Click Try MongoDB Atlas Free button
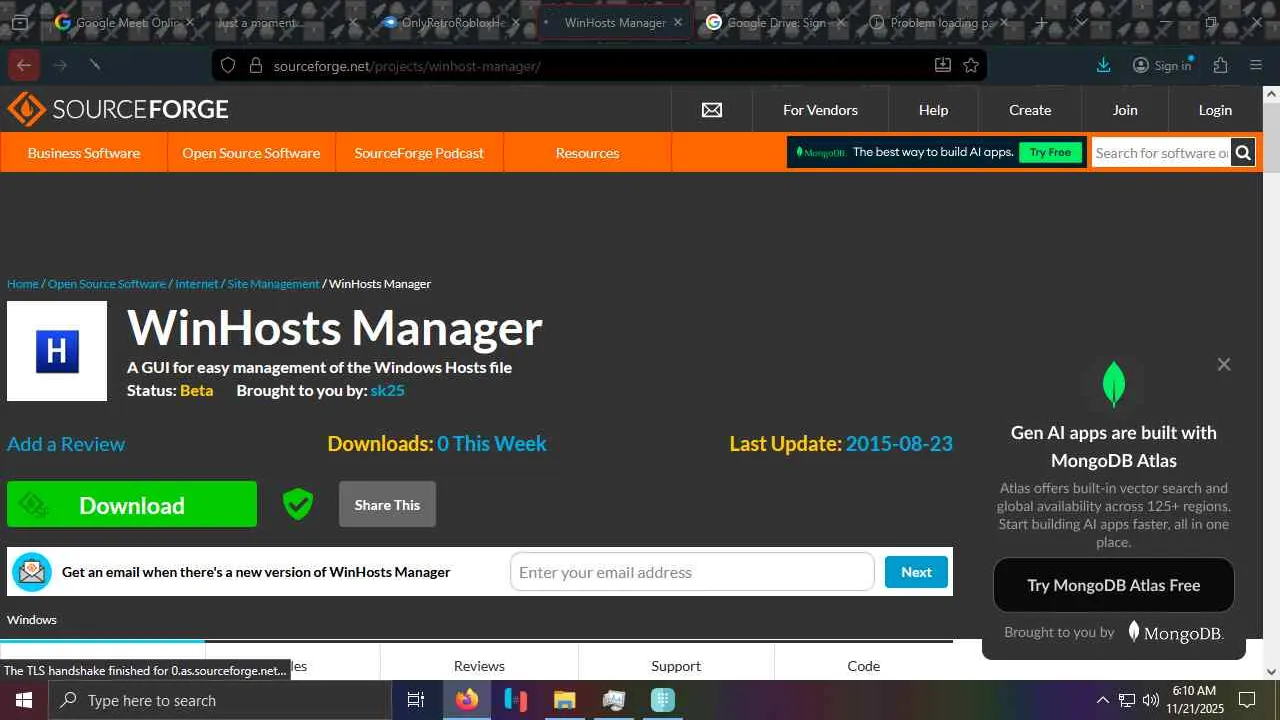Image resolution: width=1280 pixels, height=720 pixels. (1114, 585)
